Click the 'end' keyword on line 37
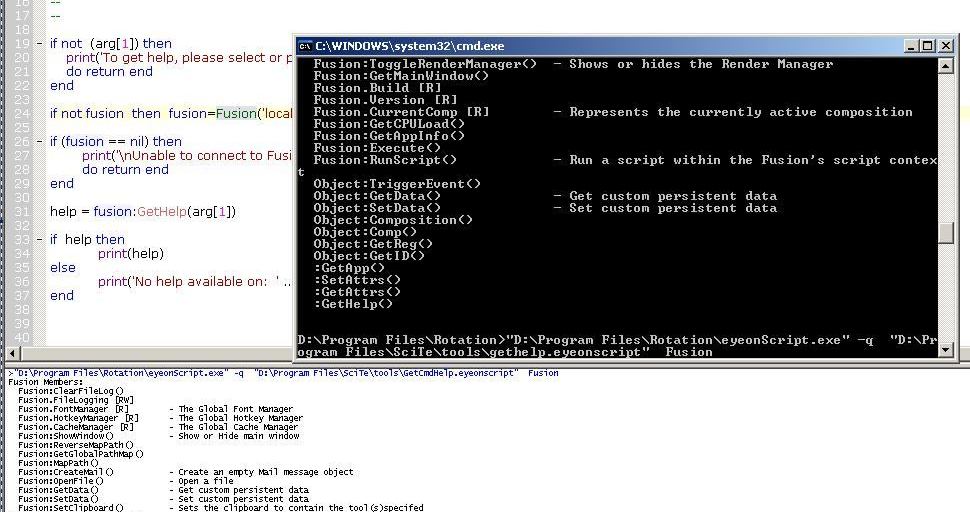Screen dimensions: 970x512 (62, 296)
